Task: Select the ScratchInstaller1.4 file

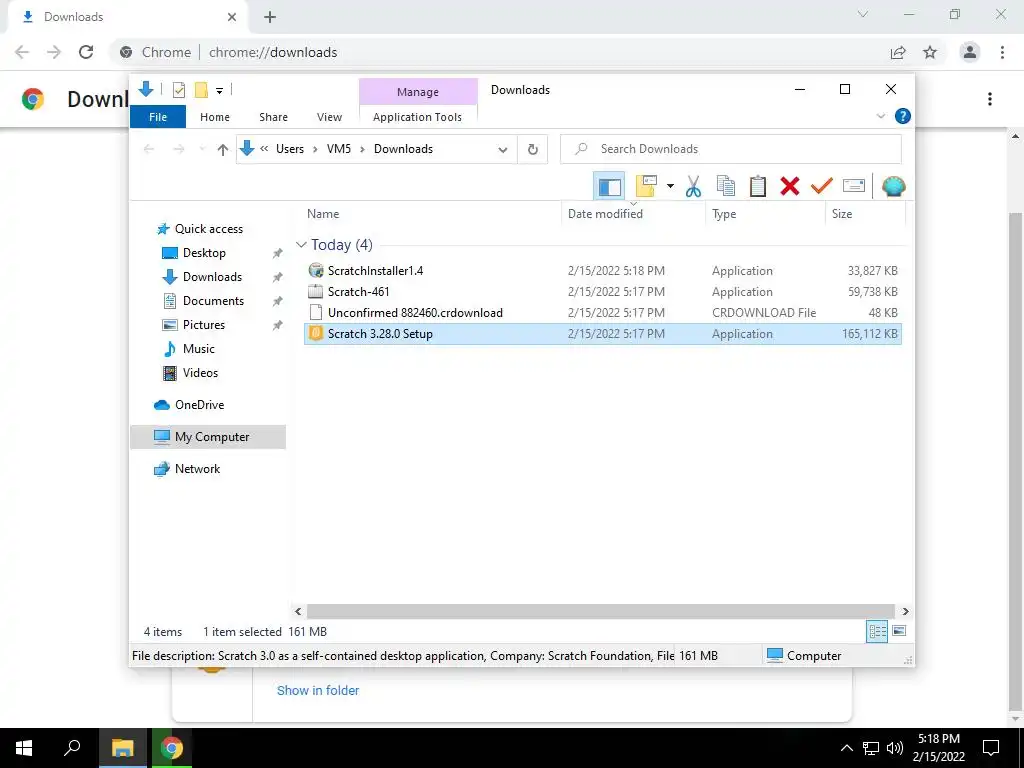Action: point(603,271)
